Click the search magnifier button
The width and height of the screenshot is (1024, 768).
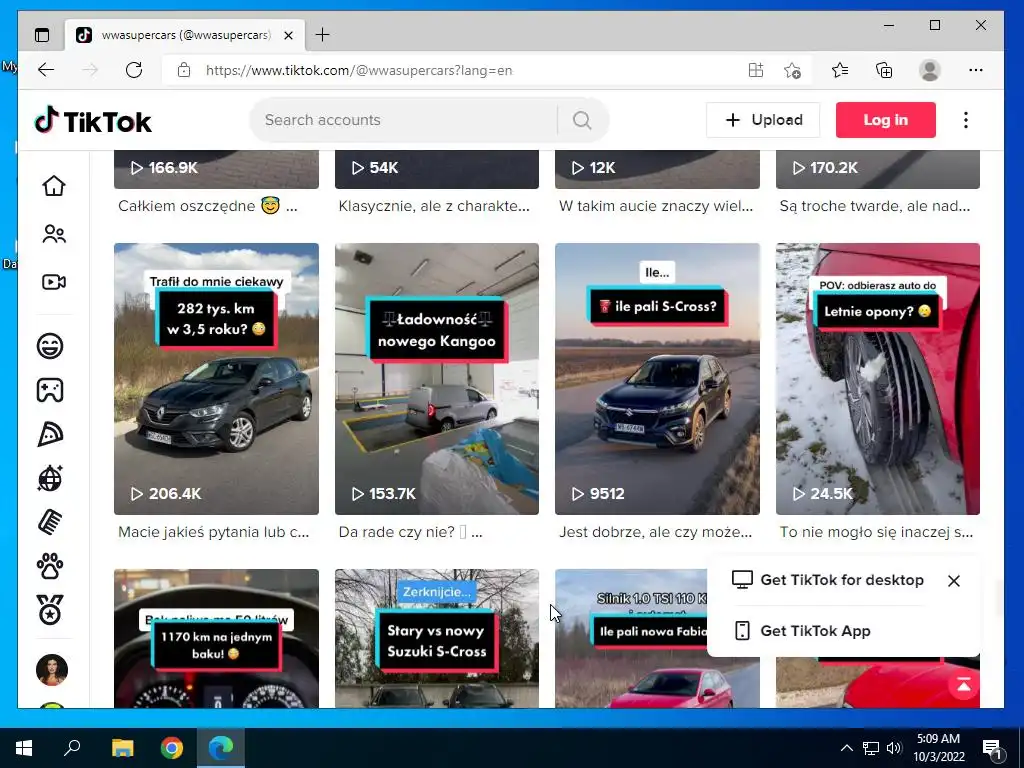pos(582,120)
